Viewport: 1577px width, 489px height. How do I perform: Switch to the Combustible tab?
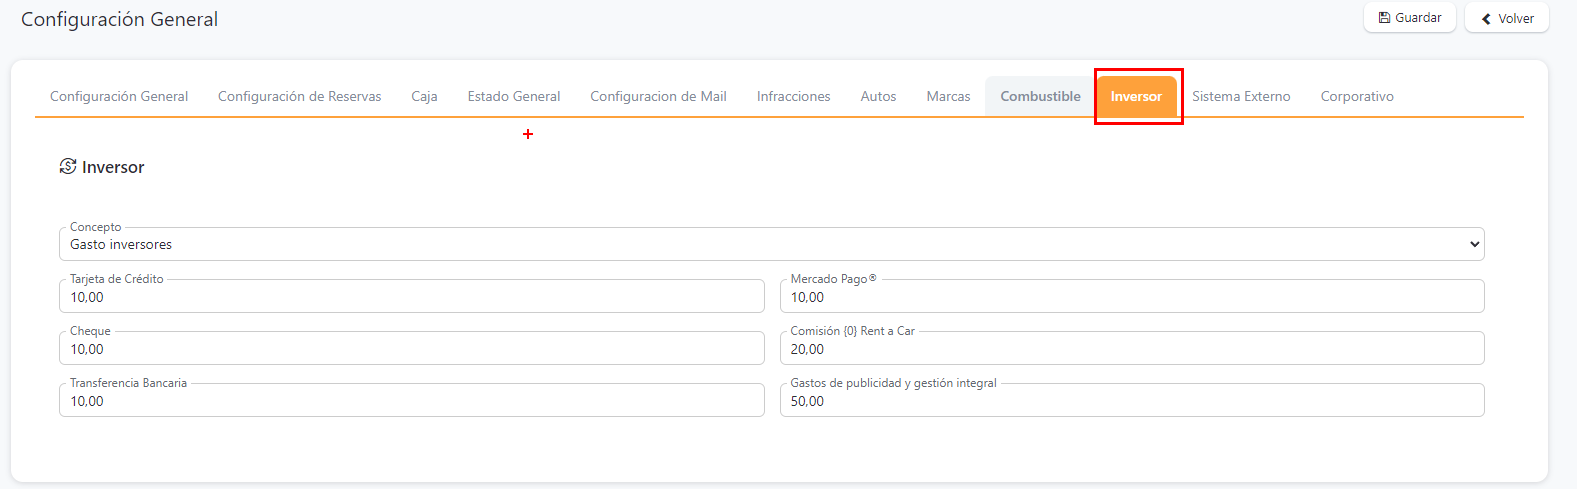[x=1040, y=97]
